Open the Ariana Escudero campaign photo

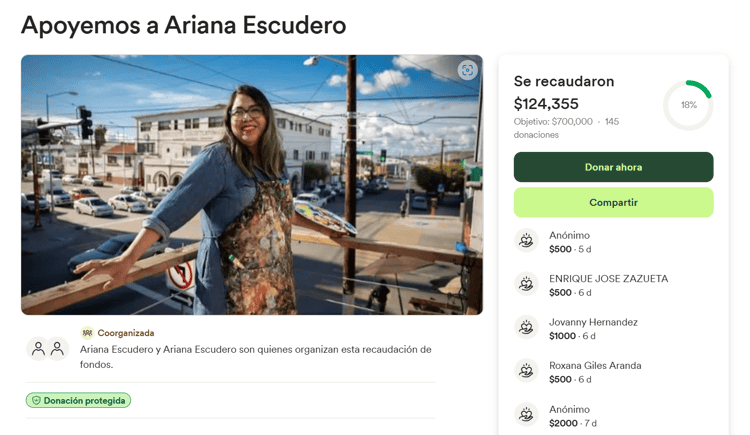252,185
